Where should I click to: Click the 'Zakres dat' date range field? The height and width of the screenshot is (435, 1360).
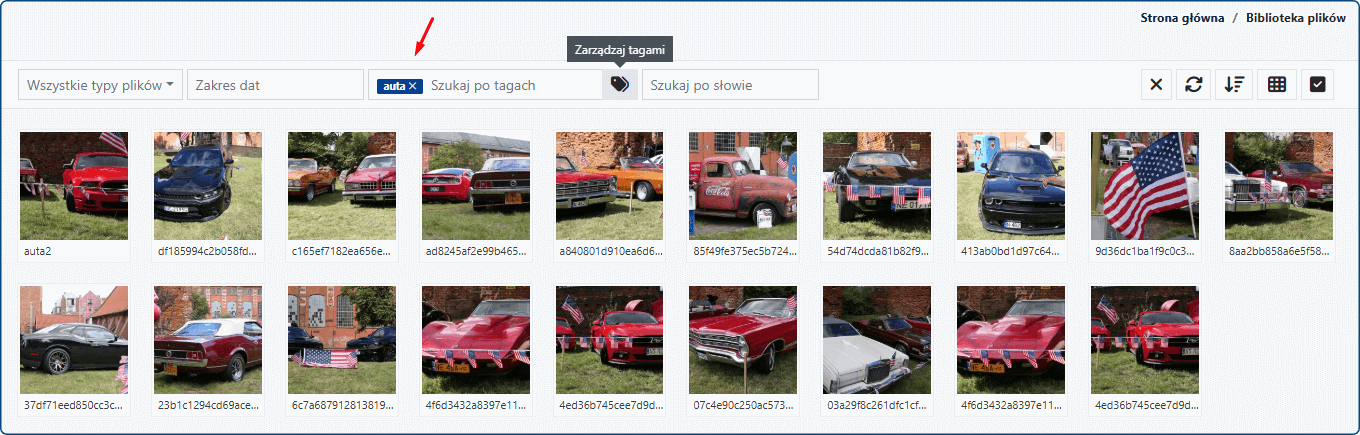click(x=275, y=85)
